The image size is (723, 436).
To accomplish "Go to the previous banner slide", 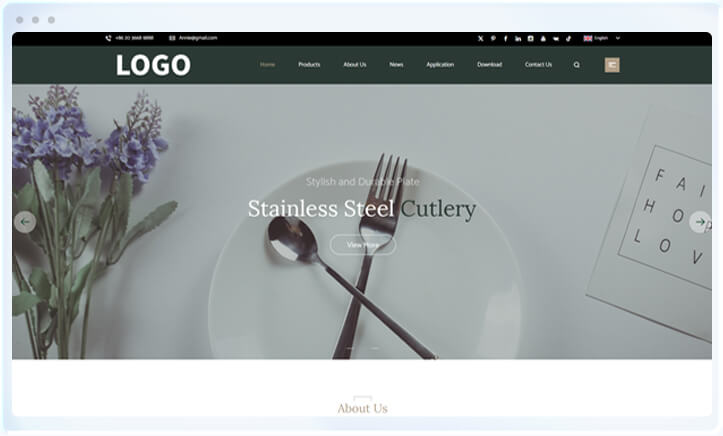I will tap(25, 222).
